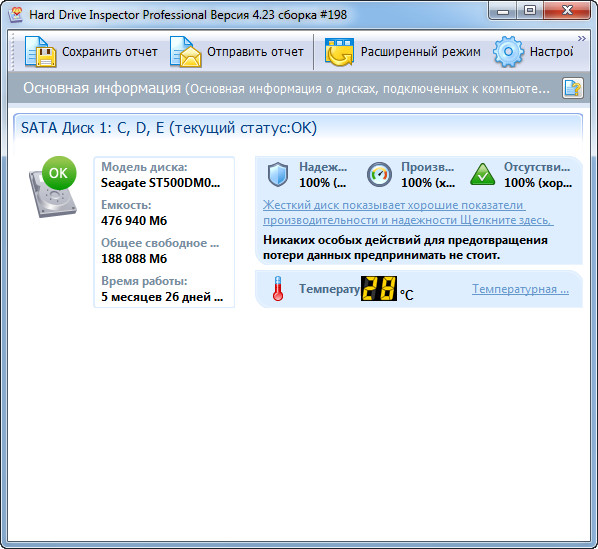Click the Отправить отчет label
This screenshot has width=598, height=549.
point(255,52)
